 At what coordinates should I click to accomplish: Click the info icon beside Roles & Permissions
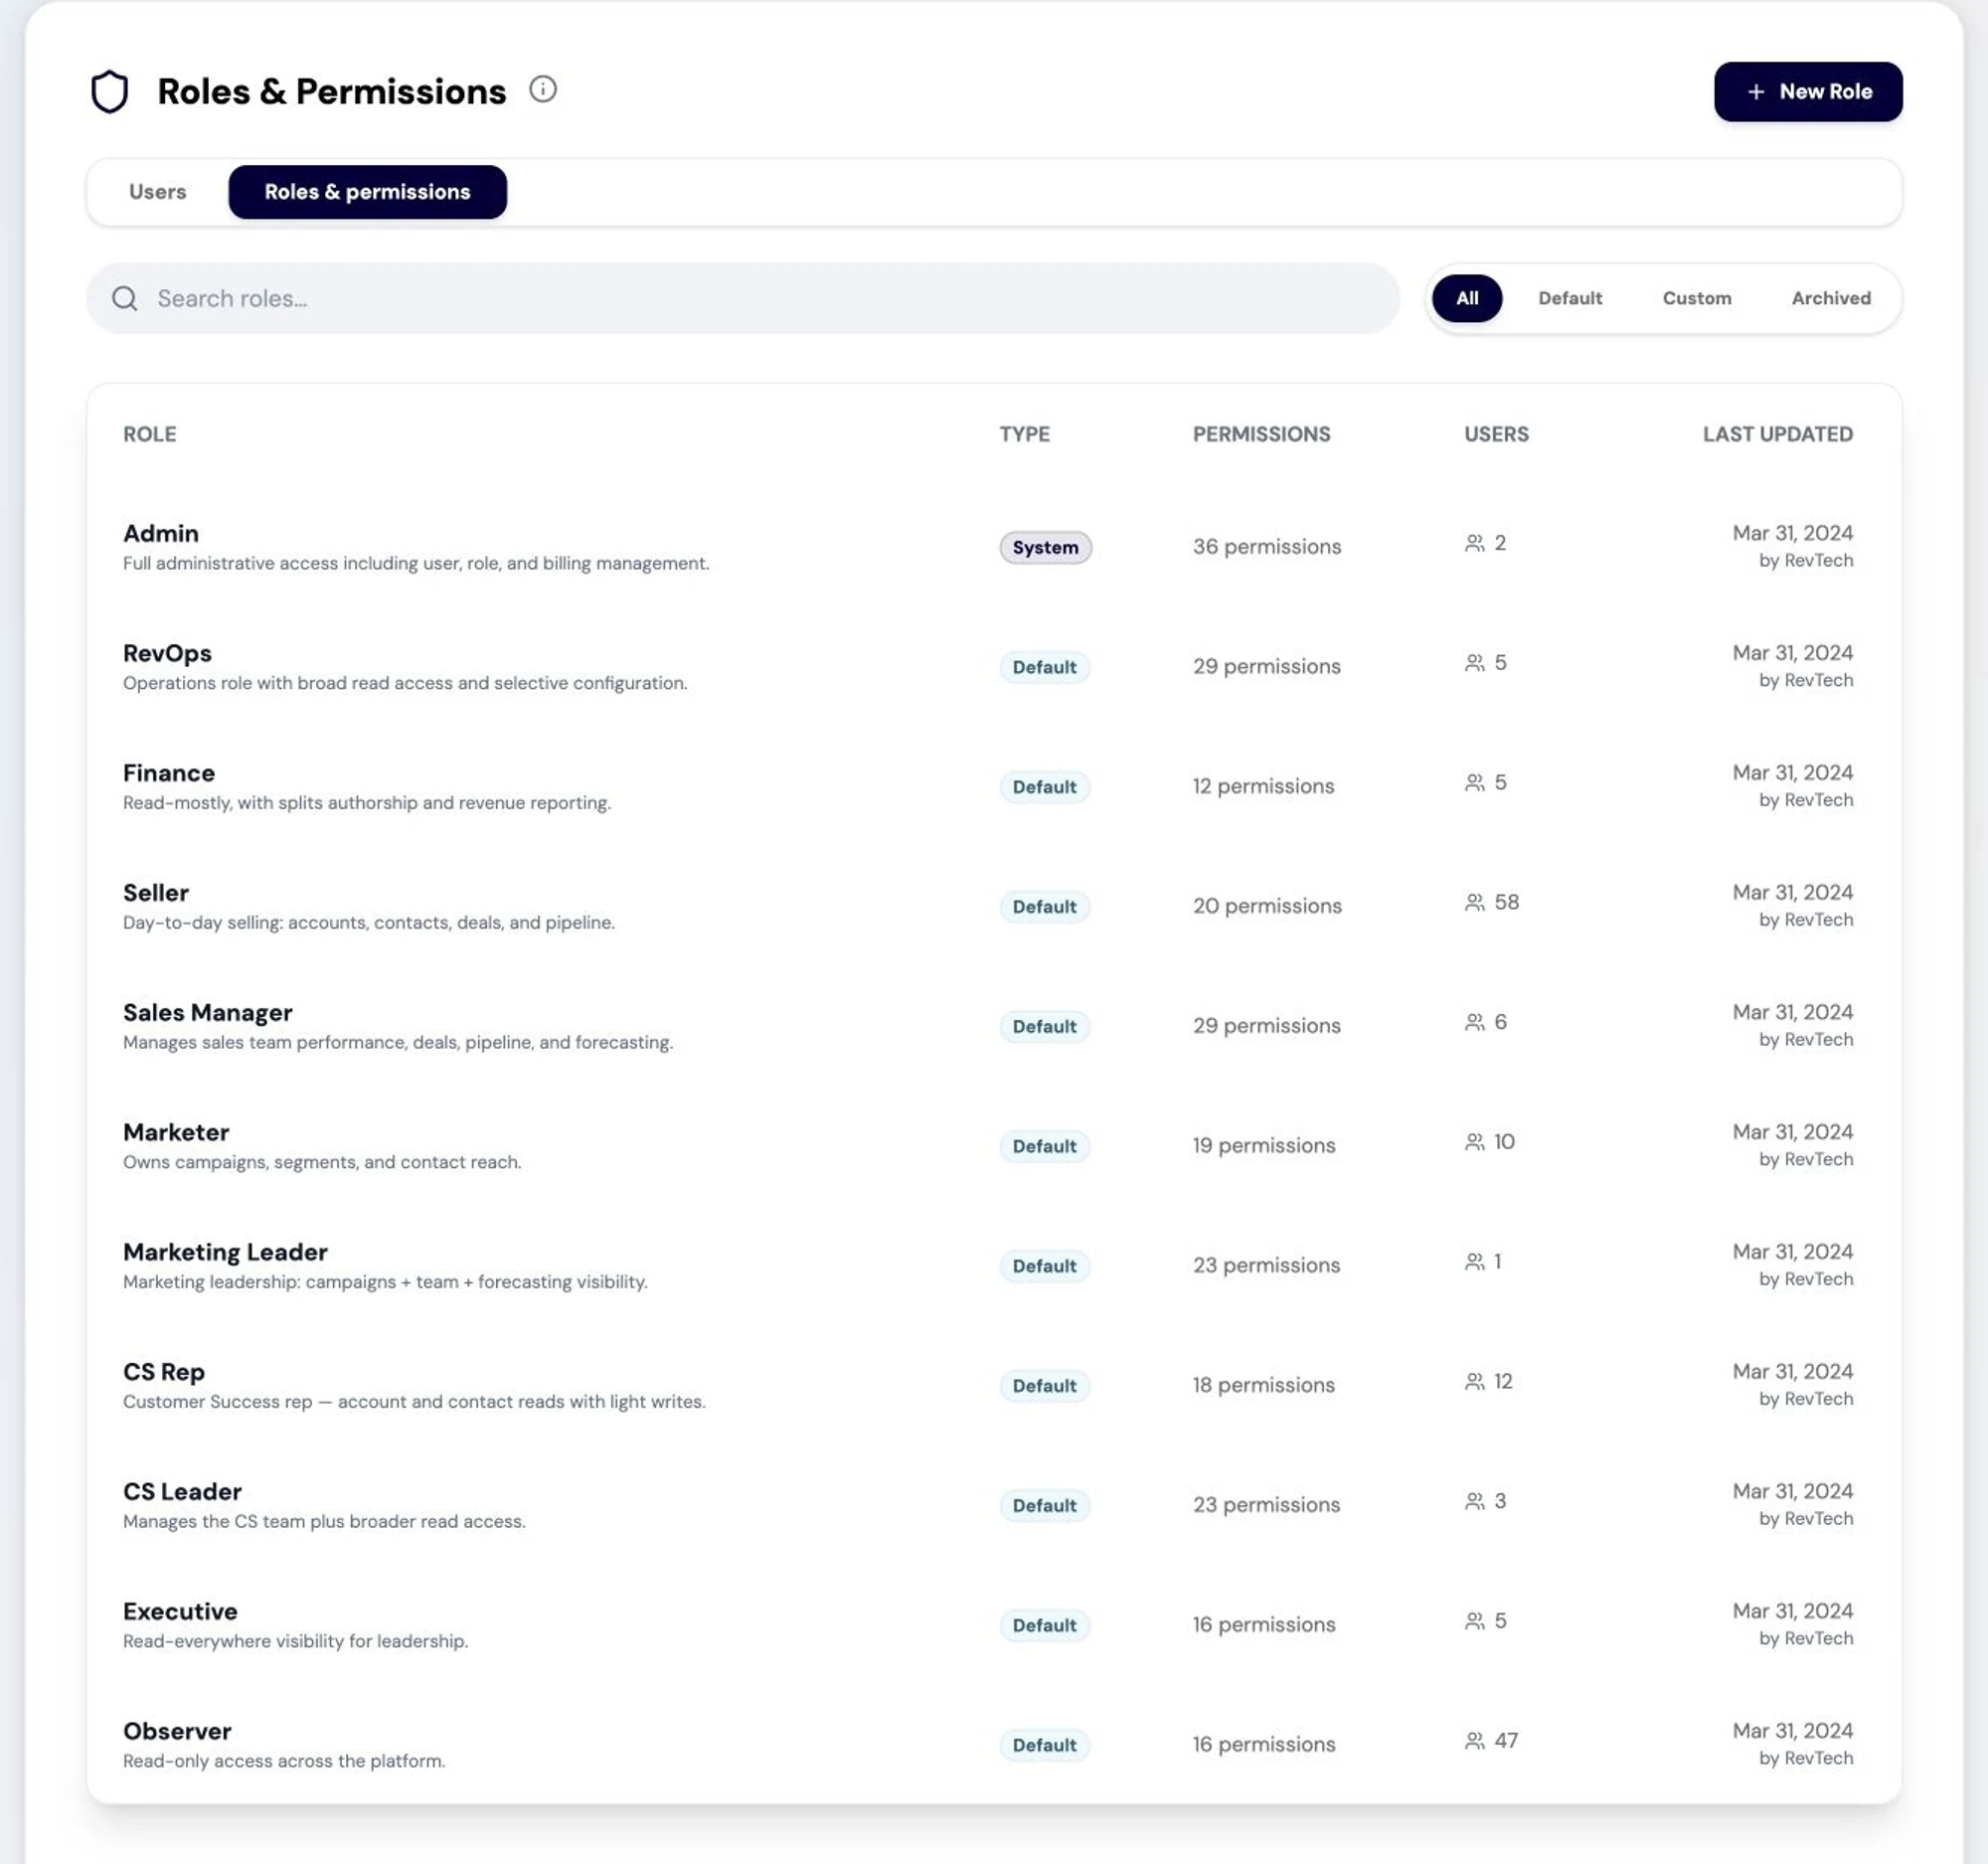(542, 89)
